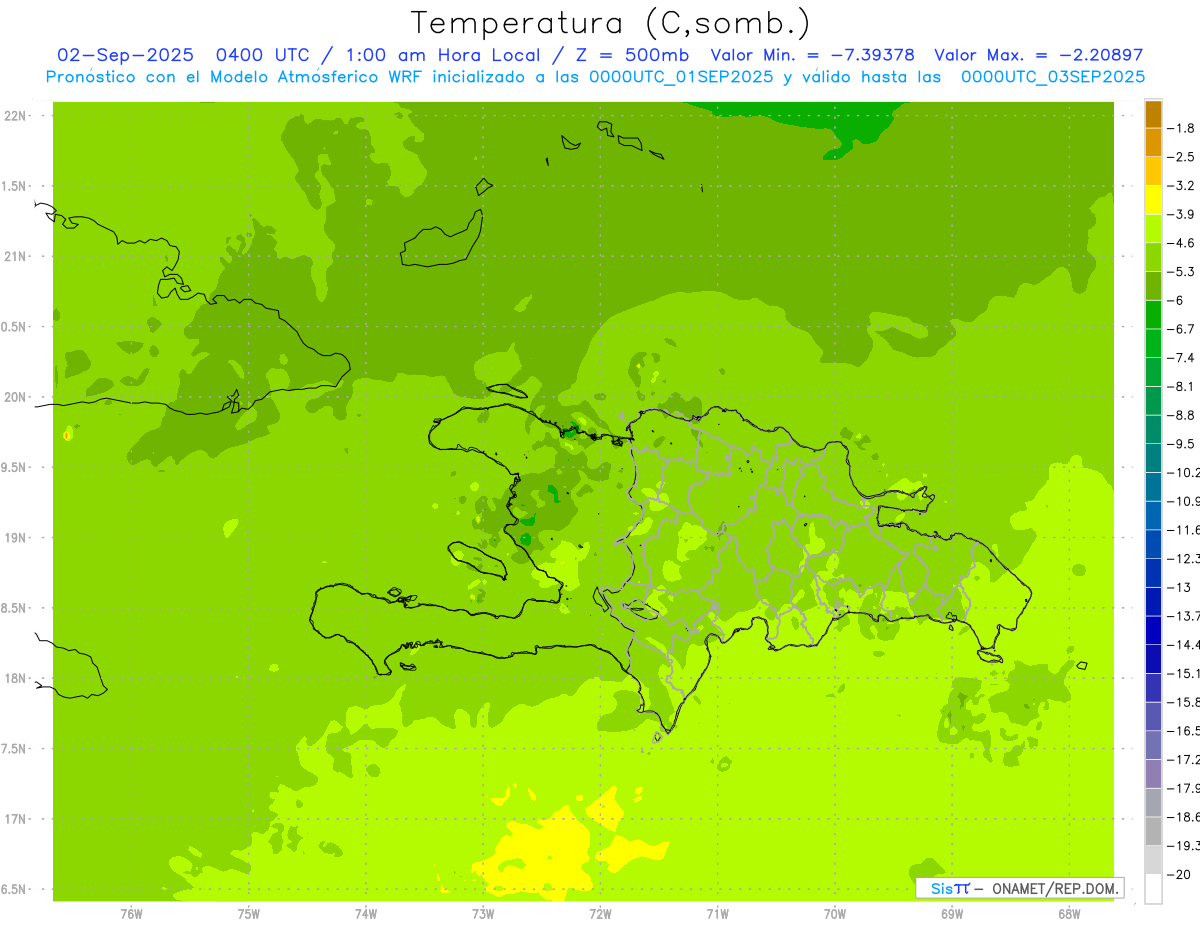Click the '22N' latitude label

[14, 116]
